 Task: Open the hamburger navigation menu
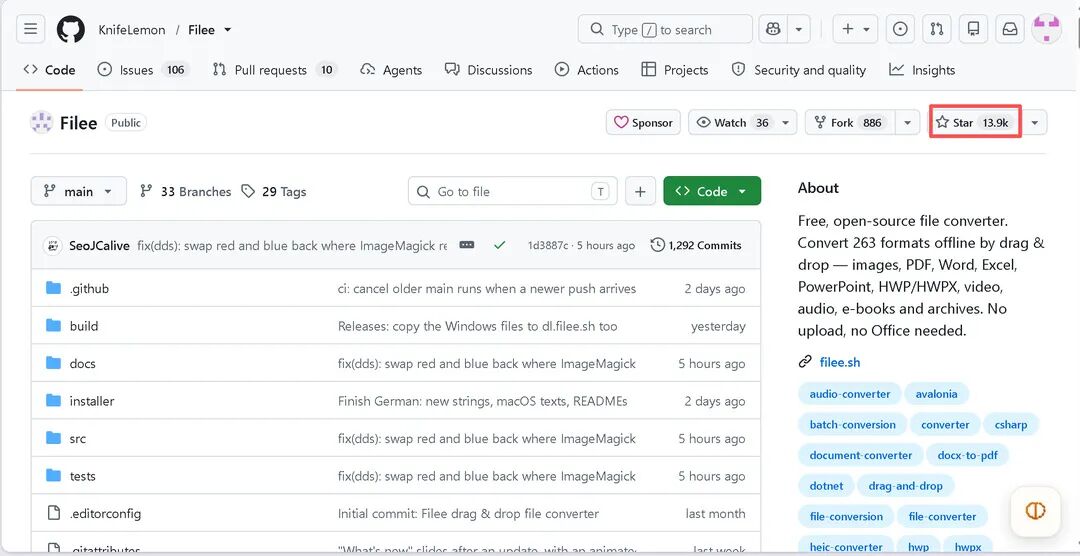(30, 30)
